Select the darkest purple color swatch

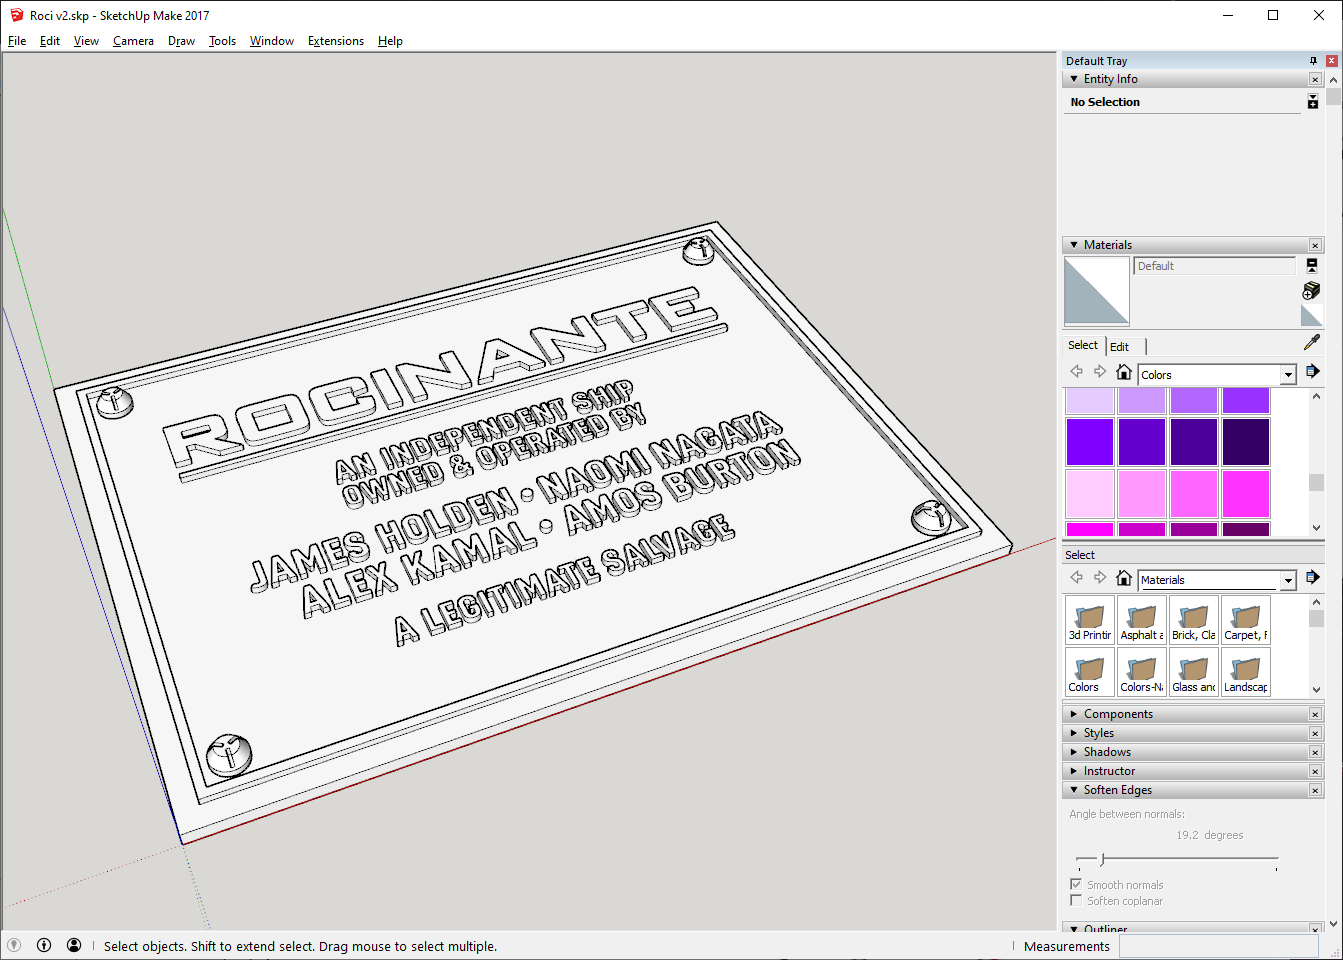(x=1246, y=442)
